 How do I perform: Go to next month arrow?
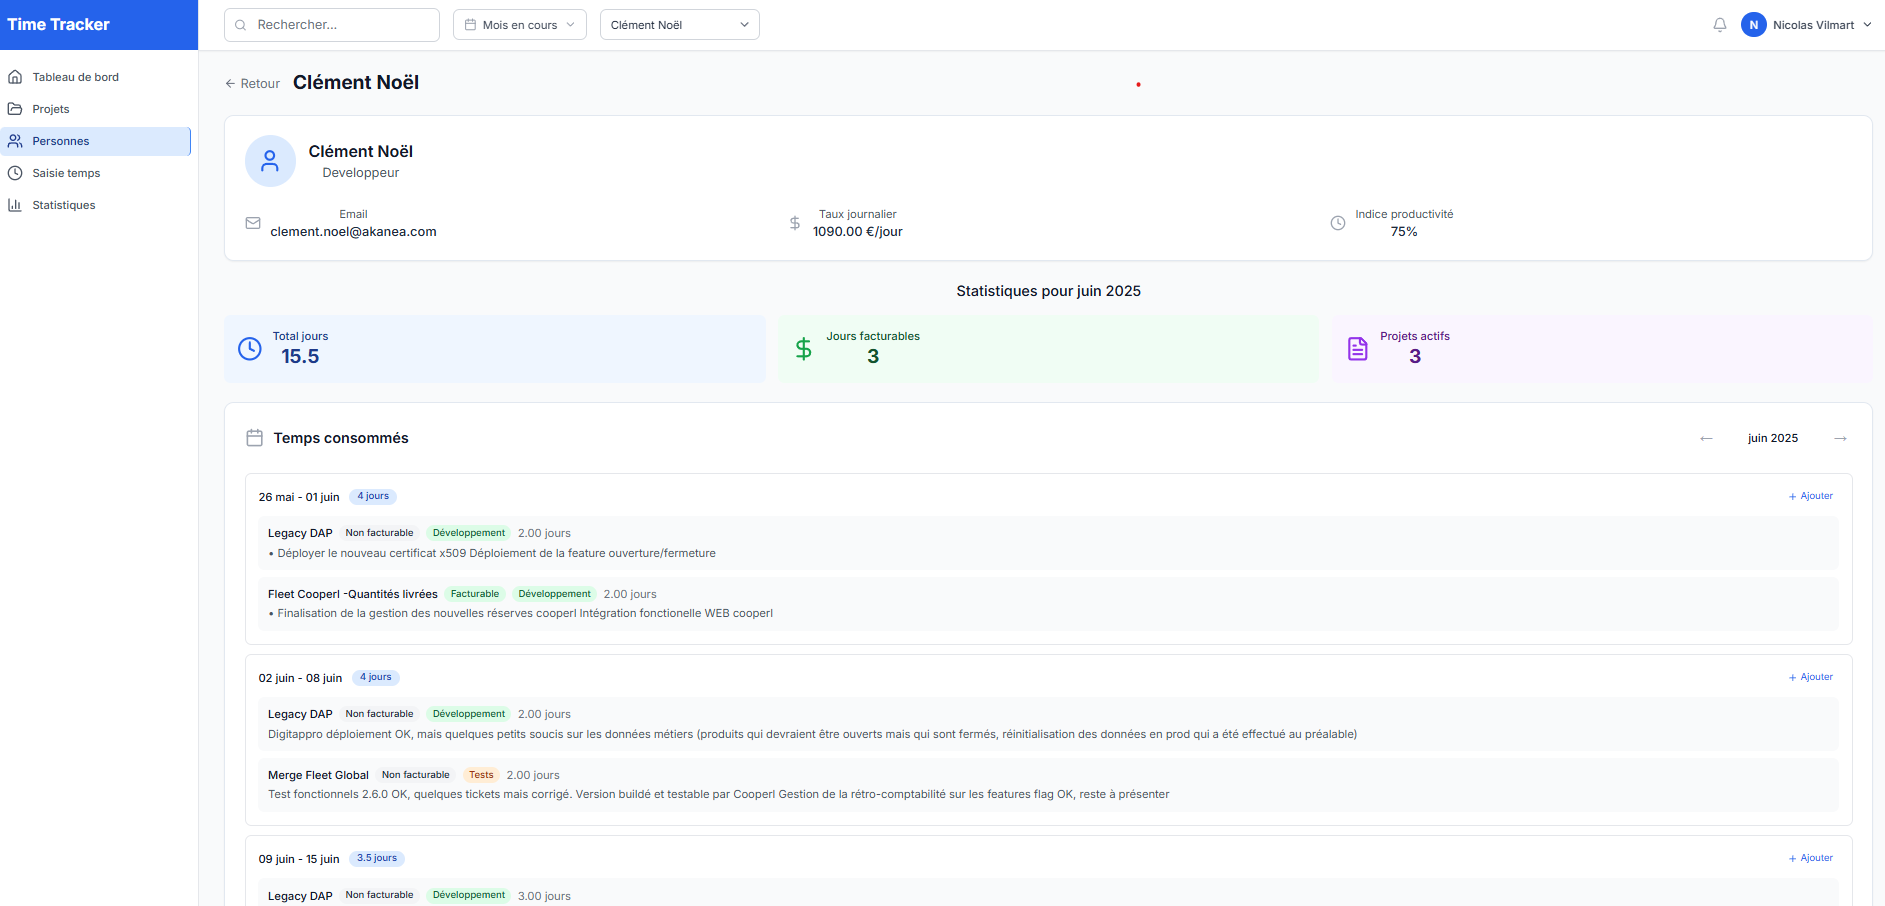pyautogui.click(x=1840, y=438)
